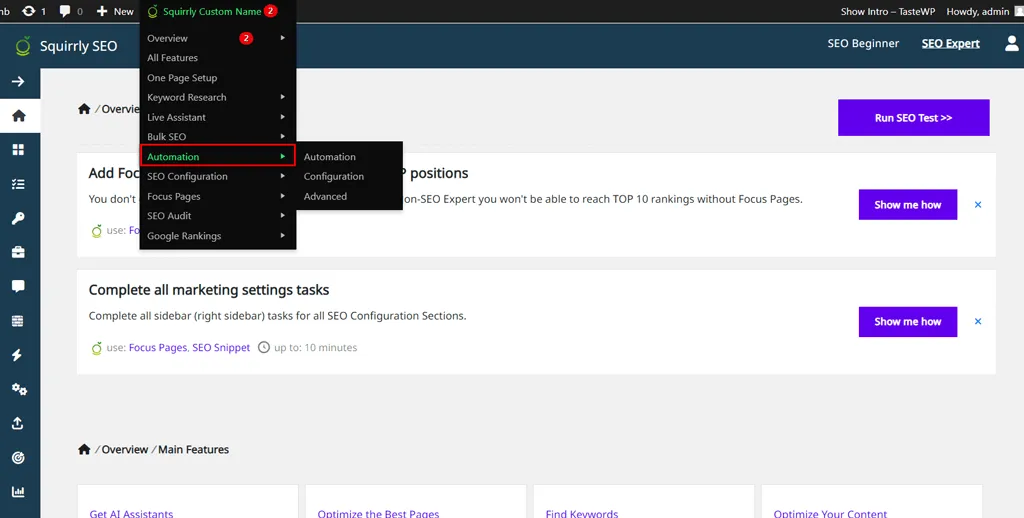Image resolution: width=1024 pixels, height=518 pixels.
Task: Open the Focus Pages link in marketing task
Action: click(158, 348)
